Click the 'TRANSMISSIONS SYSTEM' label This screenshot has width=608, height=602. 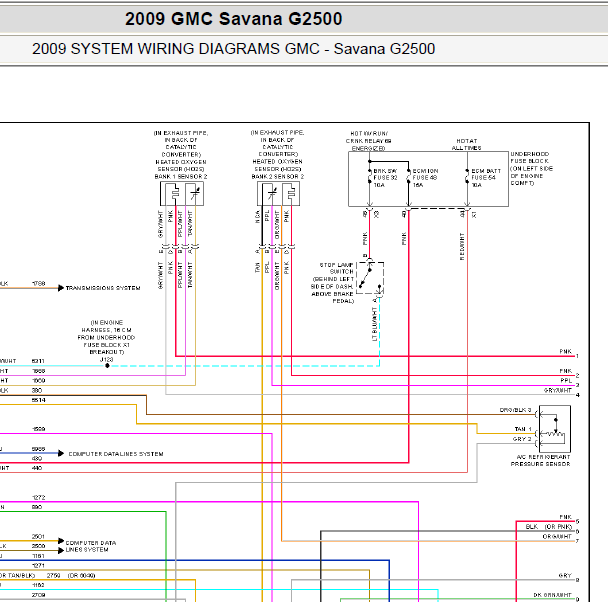point(103,288)
